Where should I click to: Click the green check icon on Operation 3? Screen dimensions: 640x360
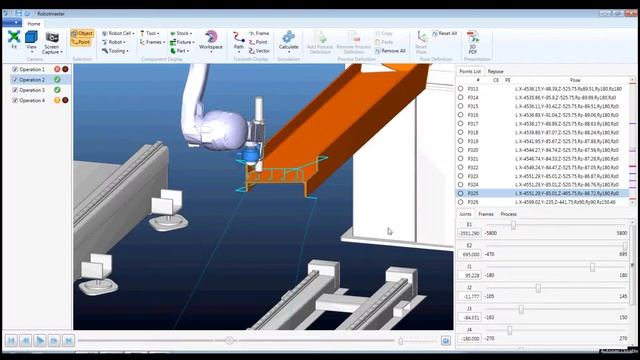tap(57, 90)
